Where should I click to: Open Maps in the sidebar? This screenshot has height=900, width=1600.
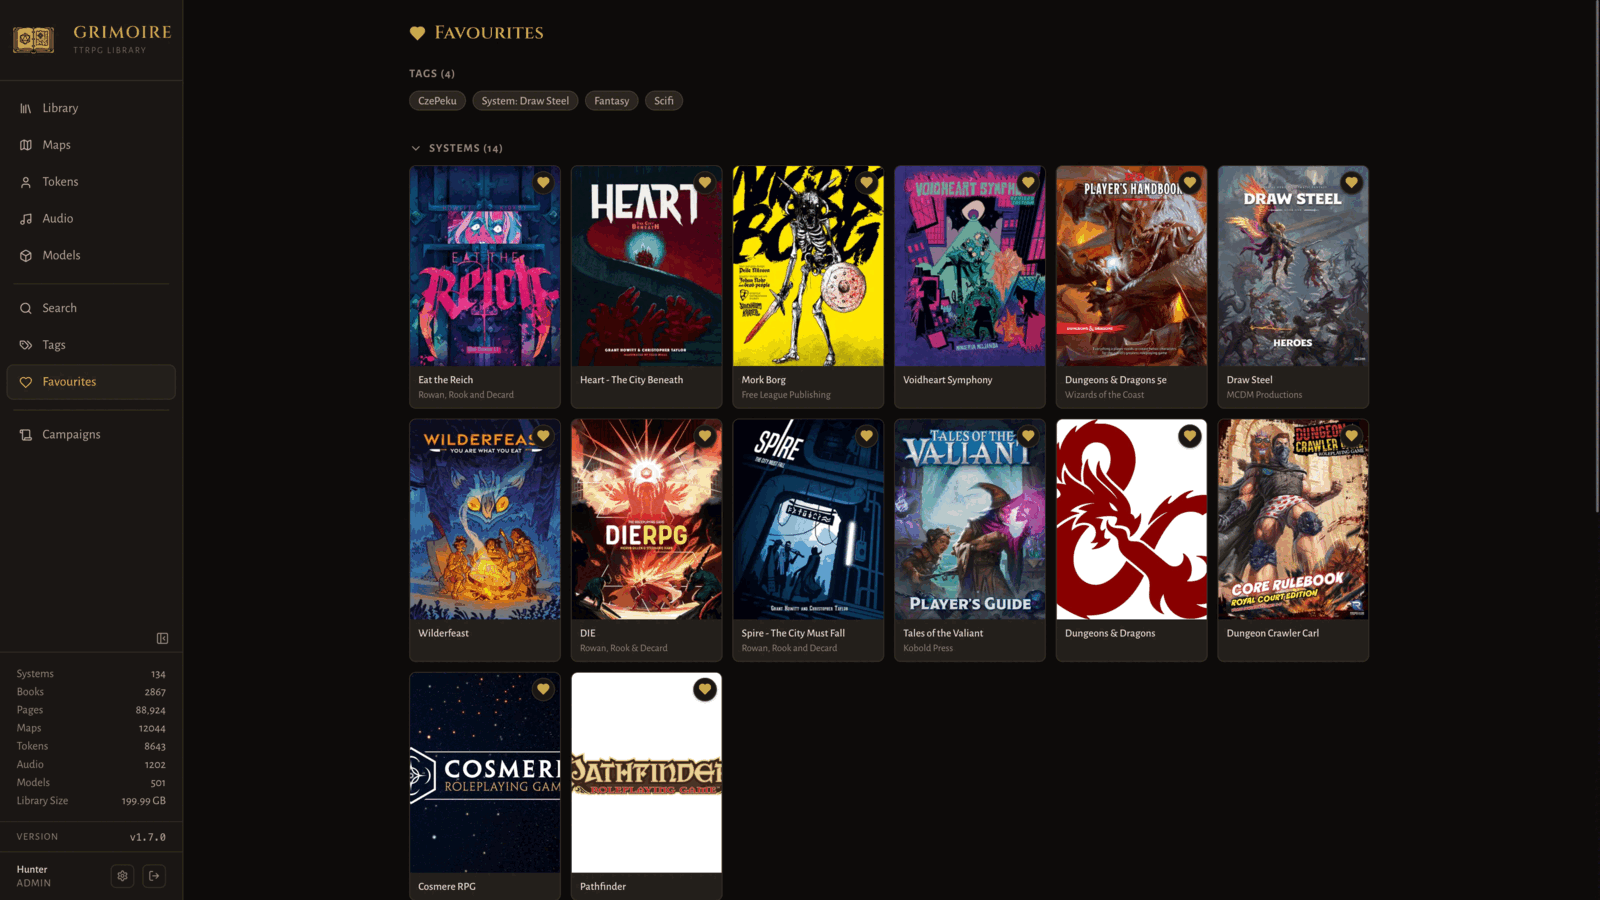[x=91, y=145]
